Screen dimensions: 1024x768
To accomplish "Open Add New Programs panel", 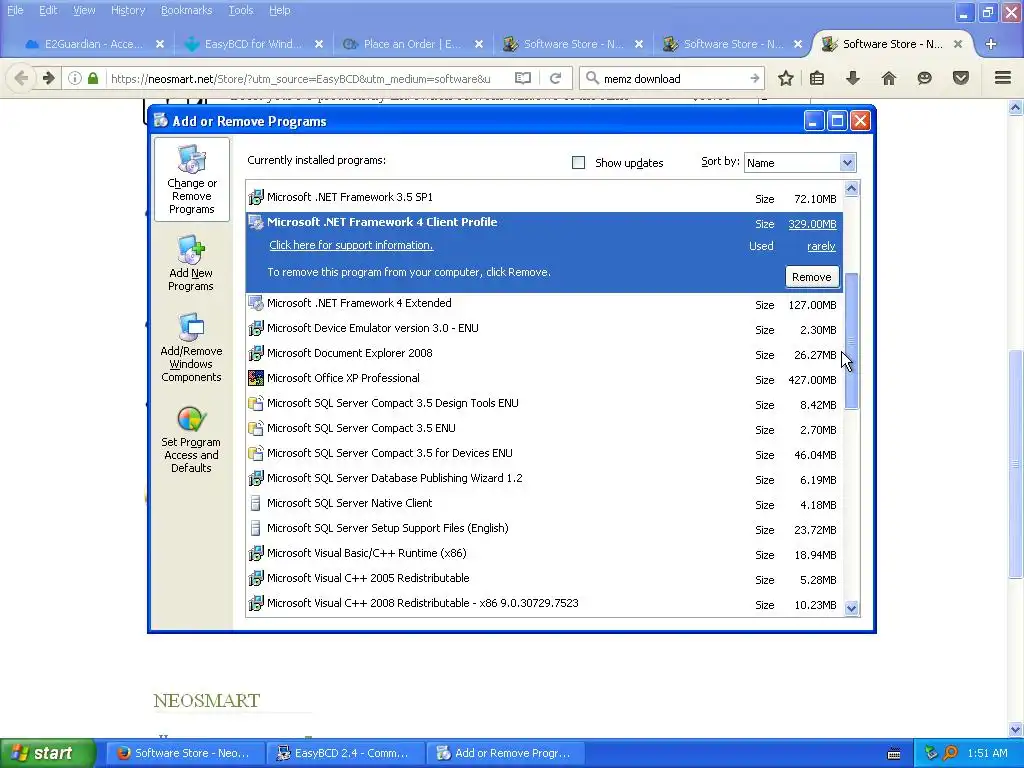I will pos(191,264).
